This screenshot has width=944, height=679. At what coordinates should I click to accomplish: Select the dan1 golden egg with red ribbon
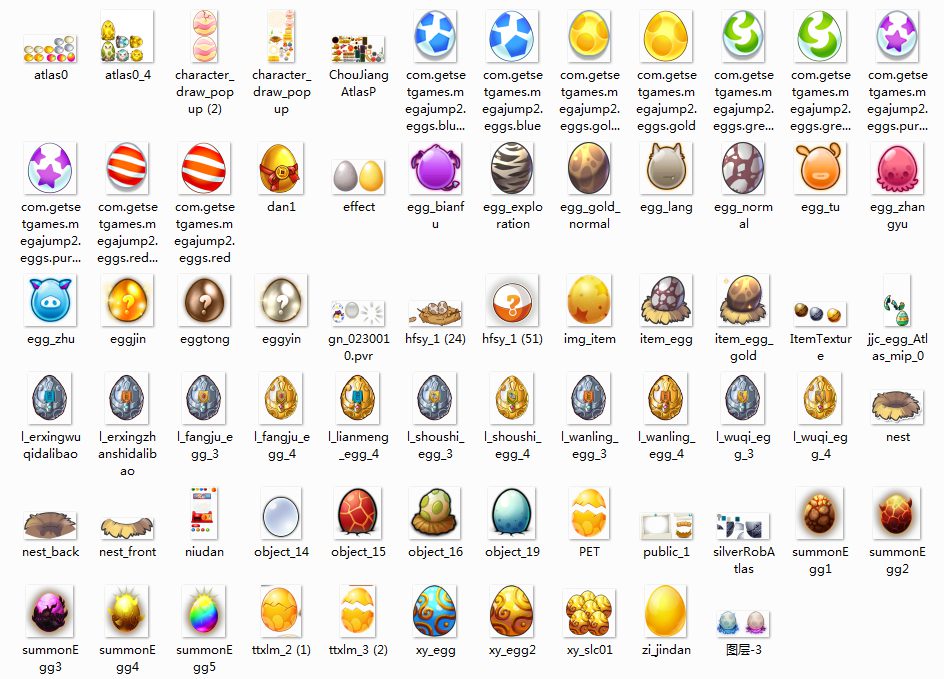[x=281, y=168]
